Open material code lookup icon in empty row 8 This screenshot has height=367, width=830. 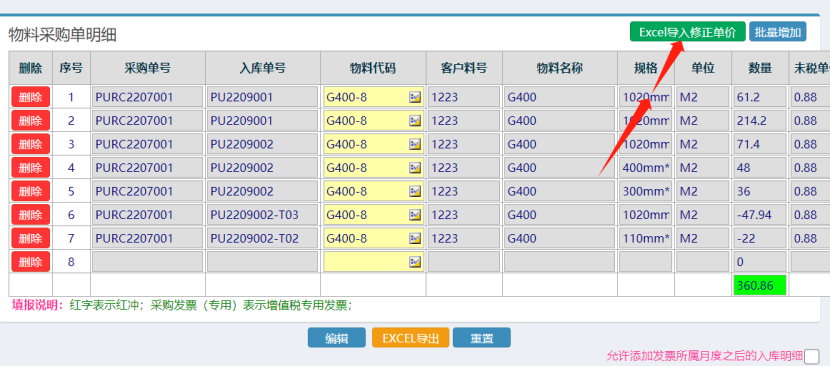415,262
